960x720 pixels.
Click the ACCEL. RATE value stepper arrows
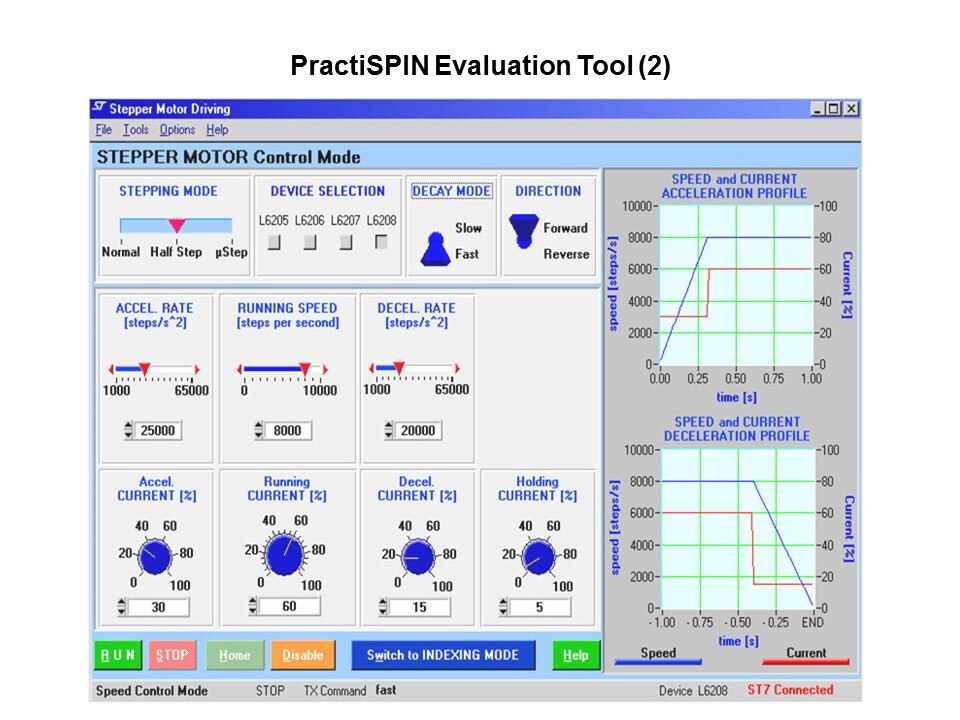pyautogui.click(x=128, y=431)
